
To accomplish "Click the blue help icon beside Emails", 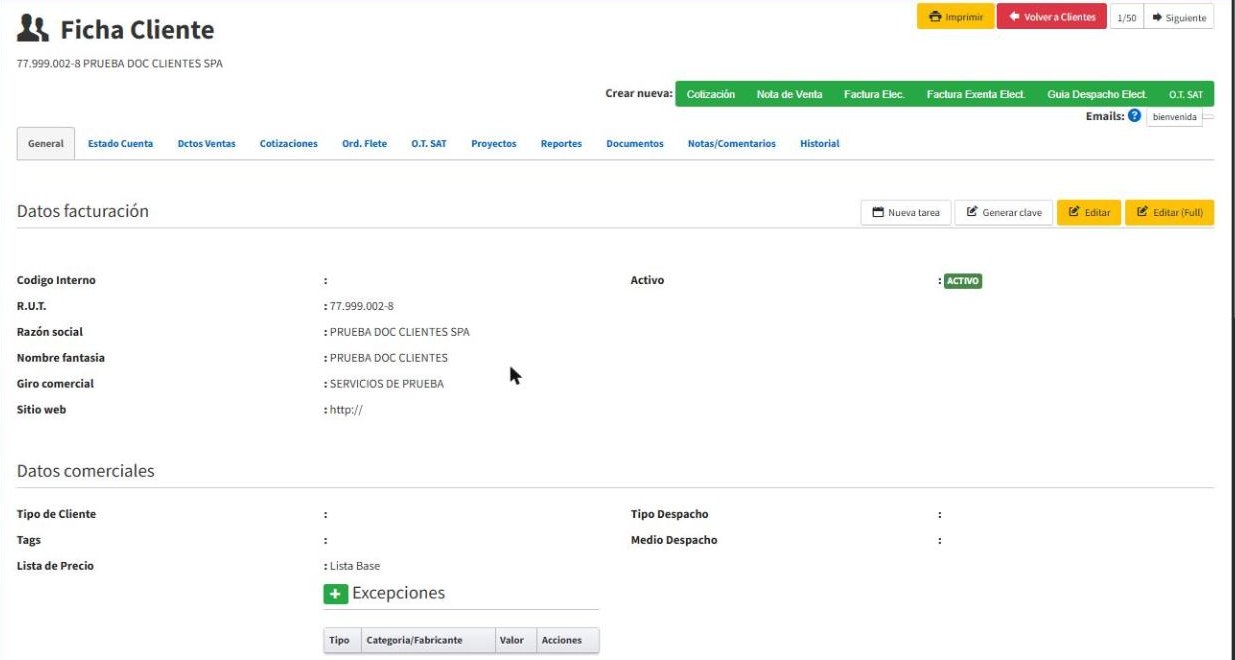I will click(1134, 116).
